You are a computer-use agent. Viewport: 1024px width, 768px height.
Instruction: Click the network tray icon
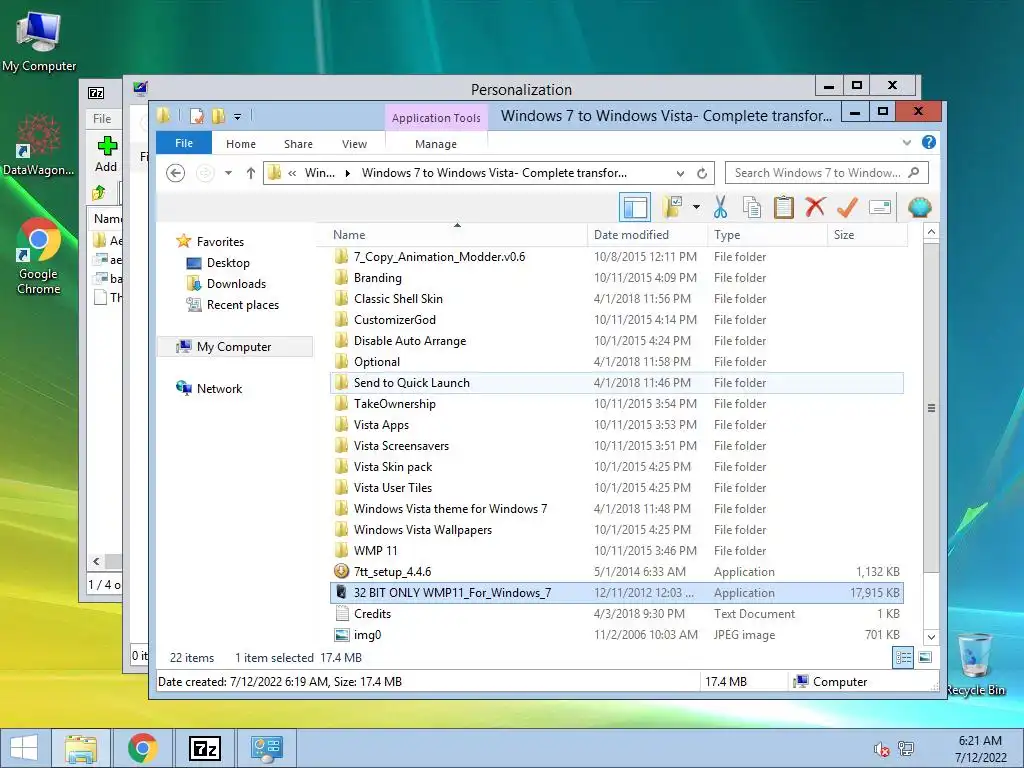coord(906,749)
